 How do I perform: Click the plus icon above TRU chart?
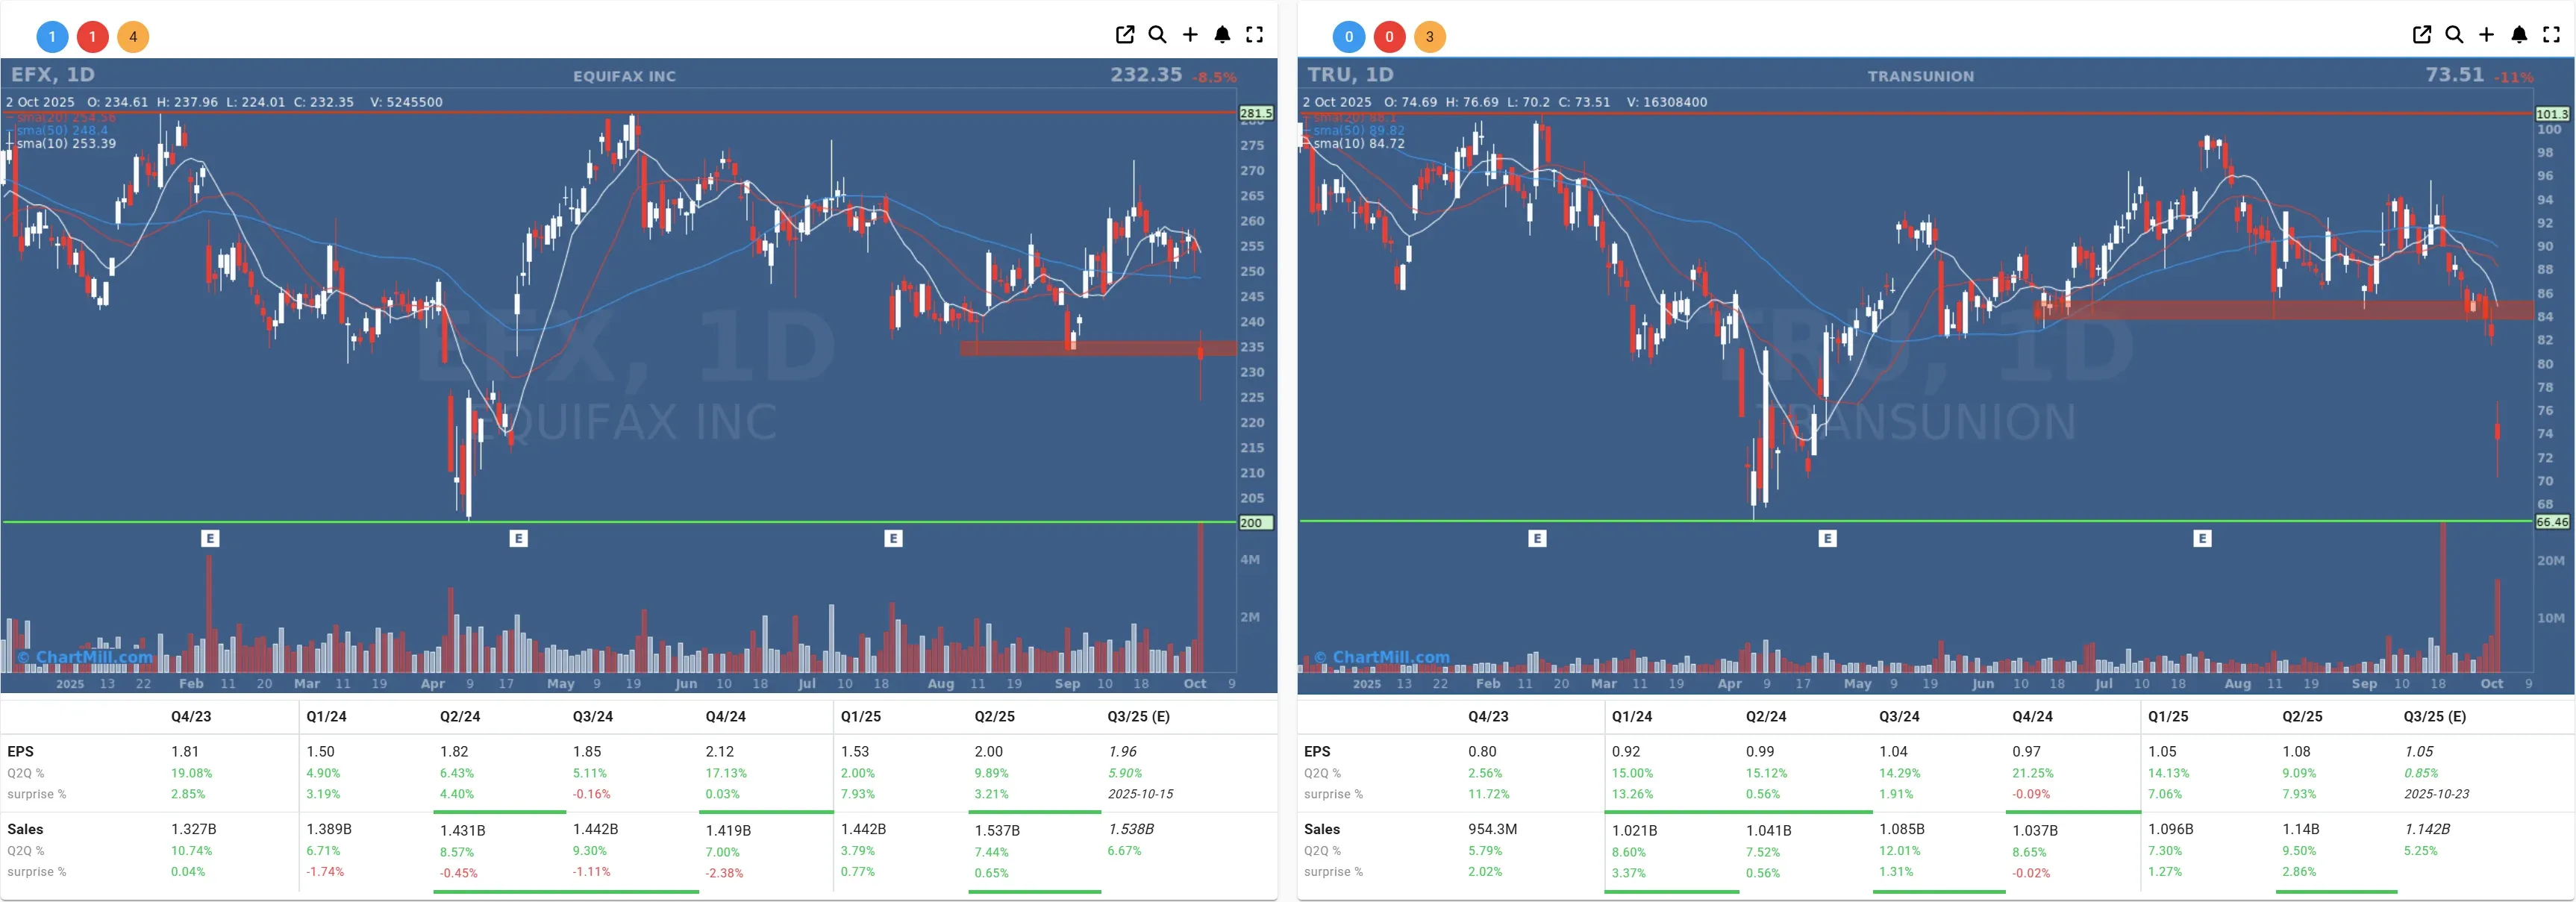[2487, 35]
